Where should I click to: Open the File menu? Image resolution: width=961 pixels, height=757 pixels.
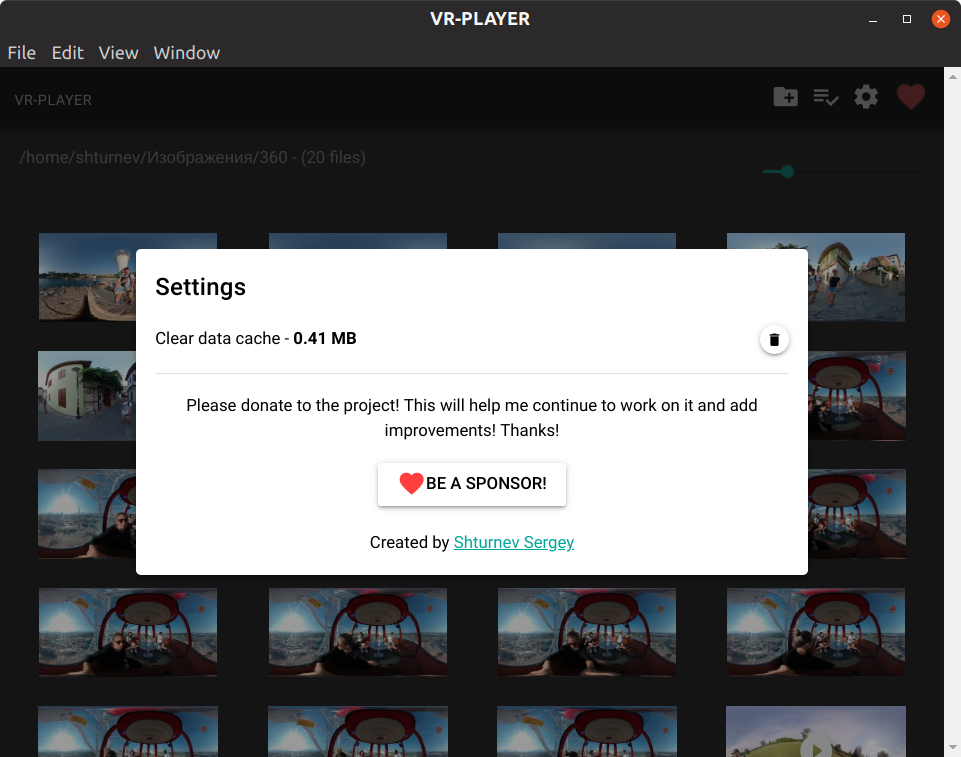21,53
